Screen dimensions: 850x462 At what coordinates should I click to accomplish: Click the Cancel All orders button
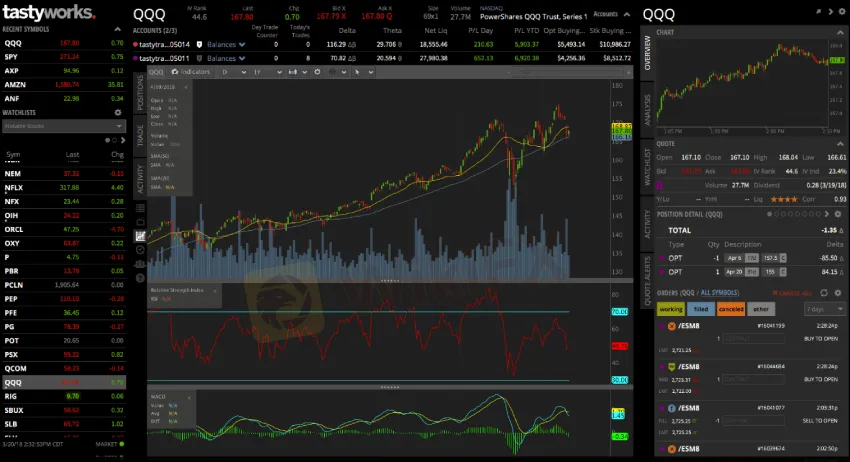pos(791,293)
